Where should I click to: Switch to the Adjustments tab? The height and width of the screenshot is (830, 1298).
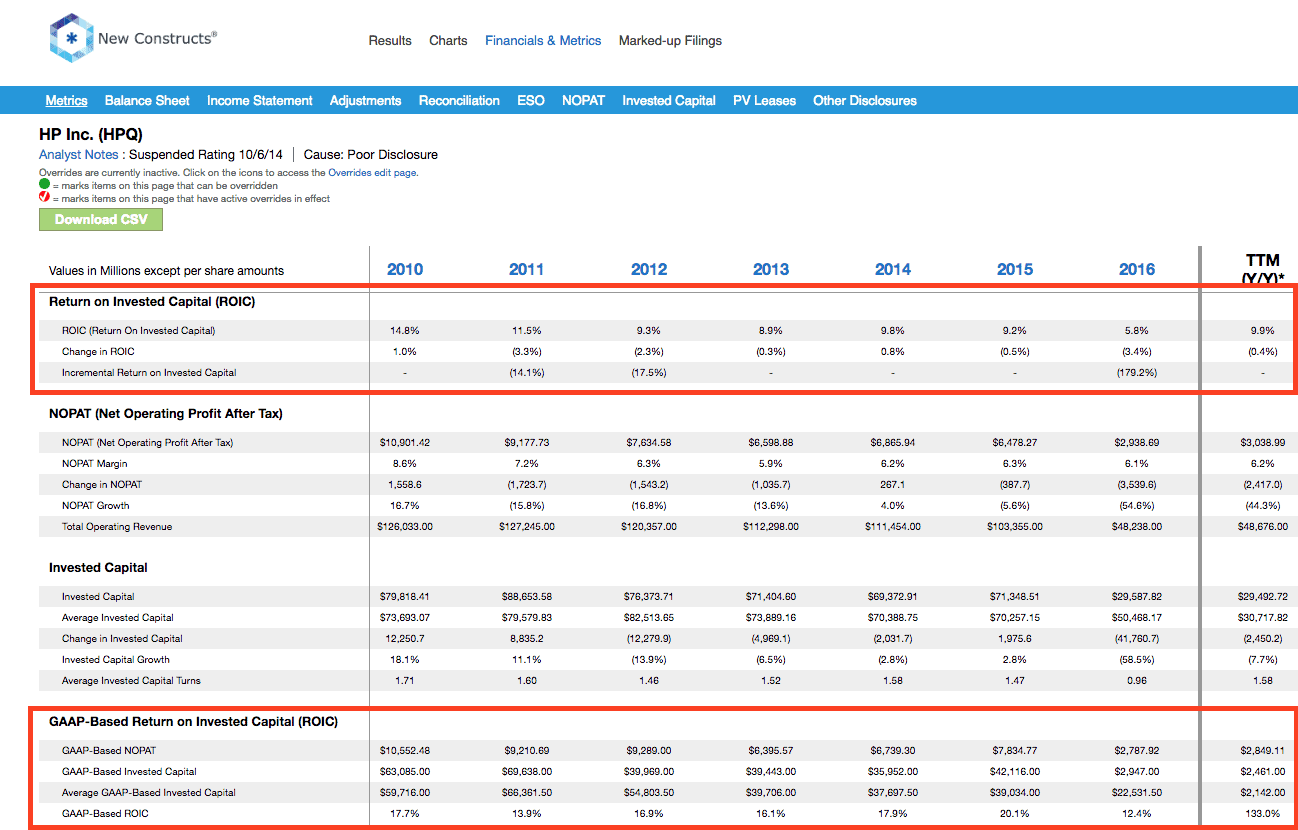[365, 100]
